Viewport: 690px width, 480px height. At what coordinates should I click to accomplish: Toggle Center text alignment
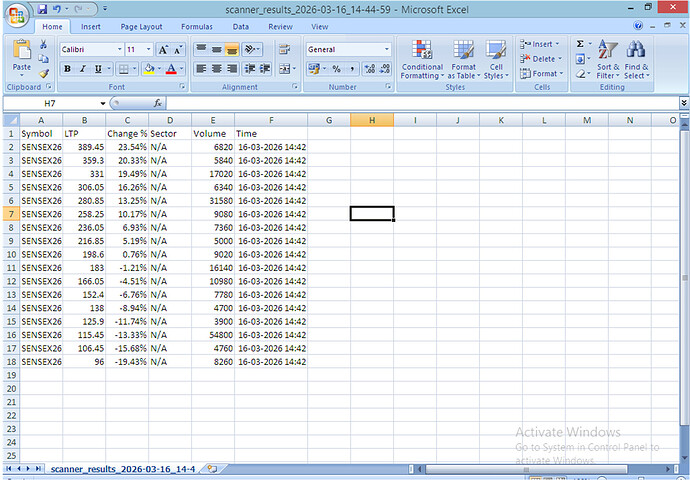tap(217, 69)
